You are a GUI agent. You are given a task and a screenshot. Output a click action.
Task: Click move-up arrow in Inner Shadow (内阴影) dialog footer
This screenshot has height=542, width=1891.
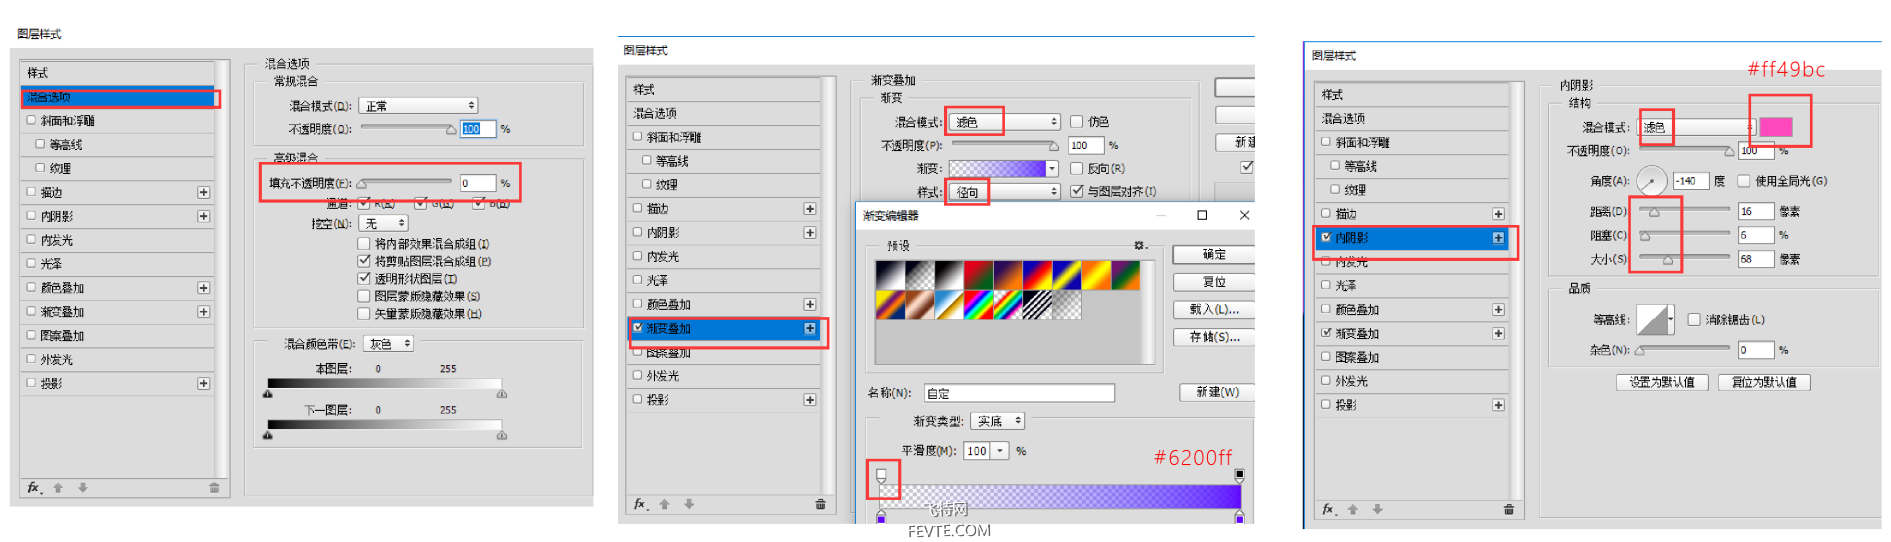tap(1353, 509)
